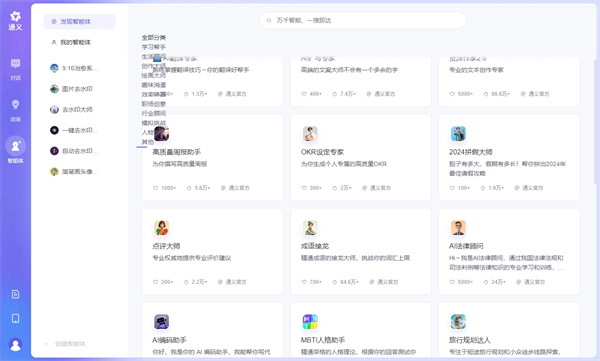Select the 其他 category
600x361 pixels.
[148, 142]
